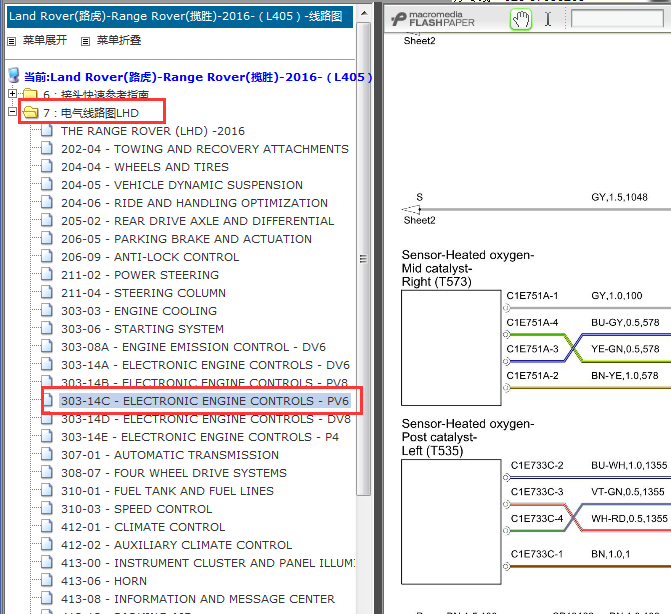Click scroll up arrow of tree scrollbar
Screen dimensions: 671x614
coord(363,13)
